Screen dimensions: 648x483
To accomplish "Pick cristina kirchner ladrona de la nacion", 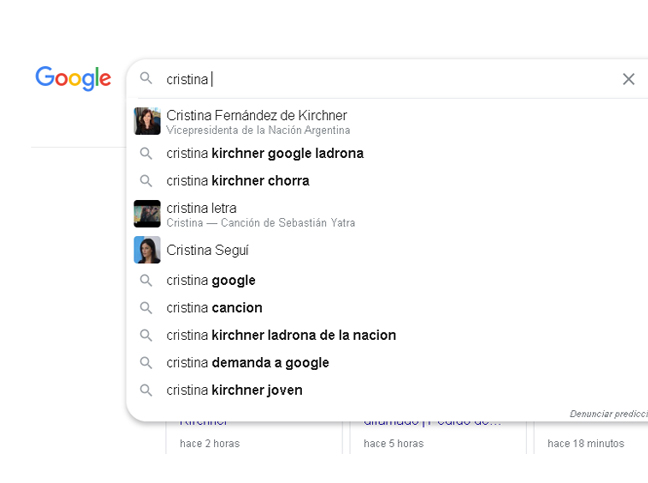I will pos(388,335).
